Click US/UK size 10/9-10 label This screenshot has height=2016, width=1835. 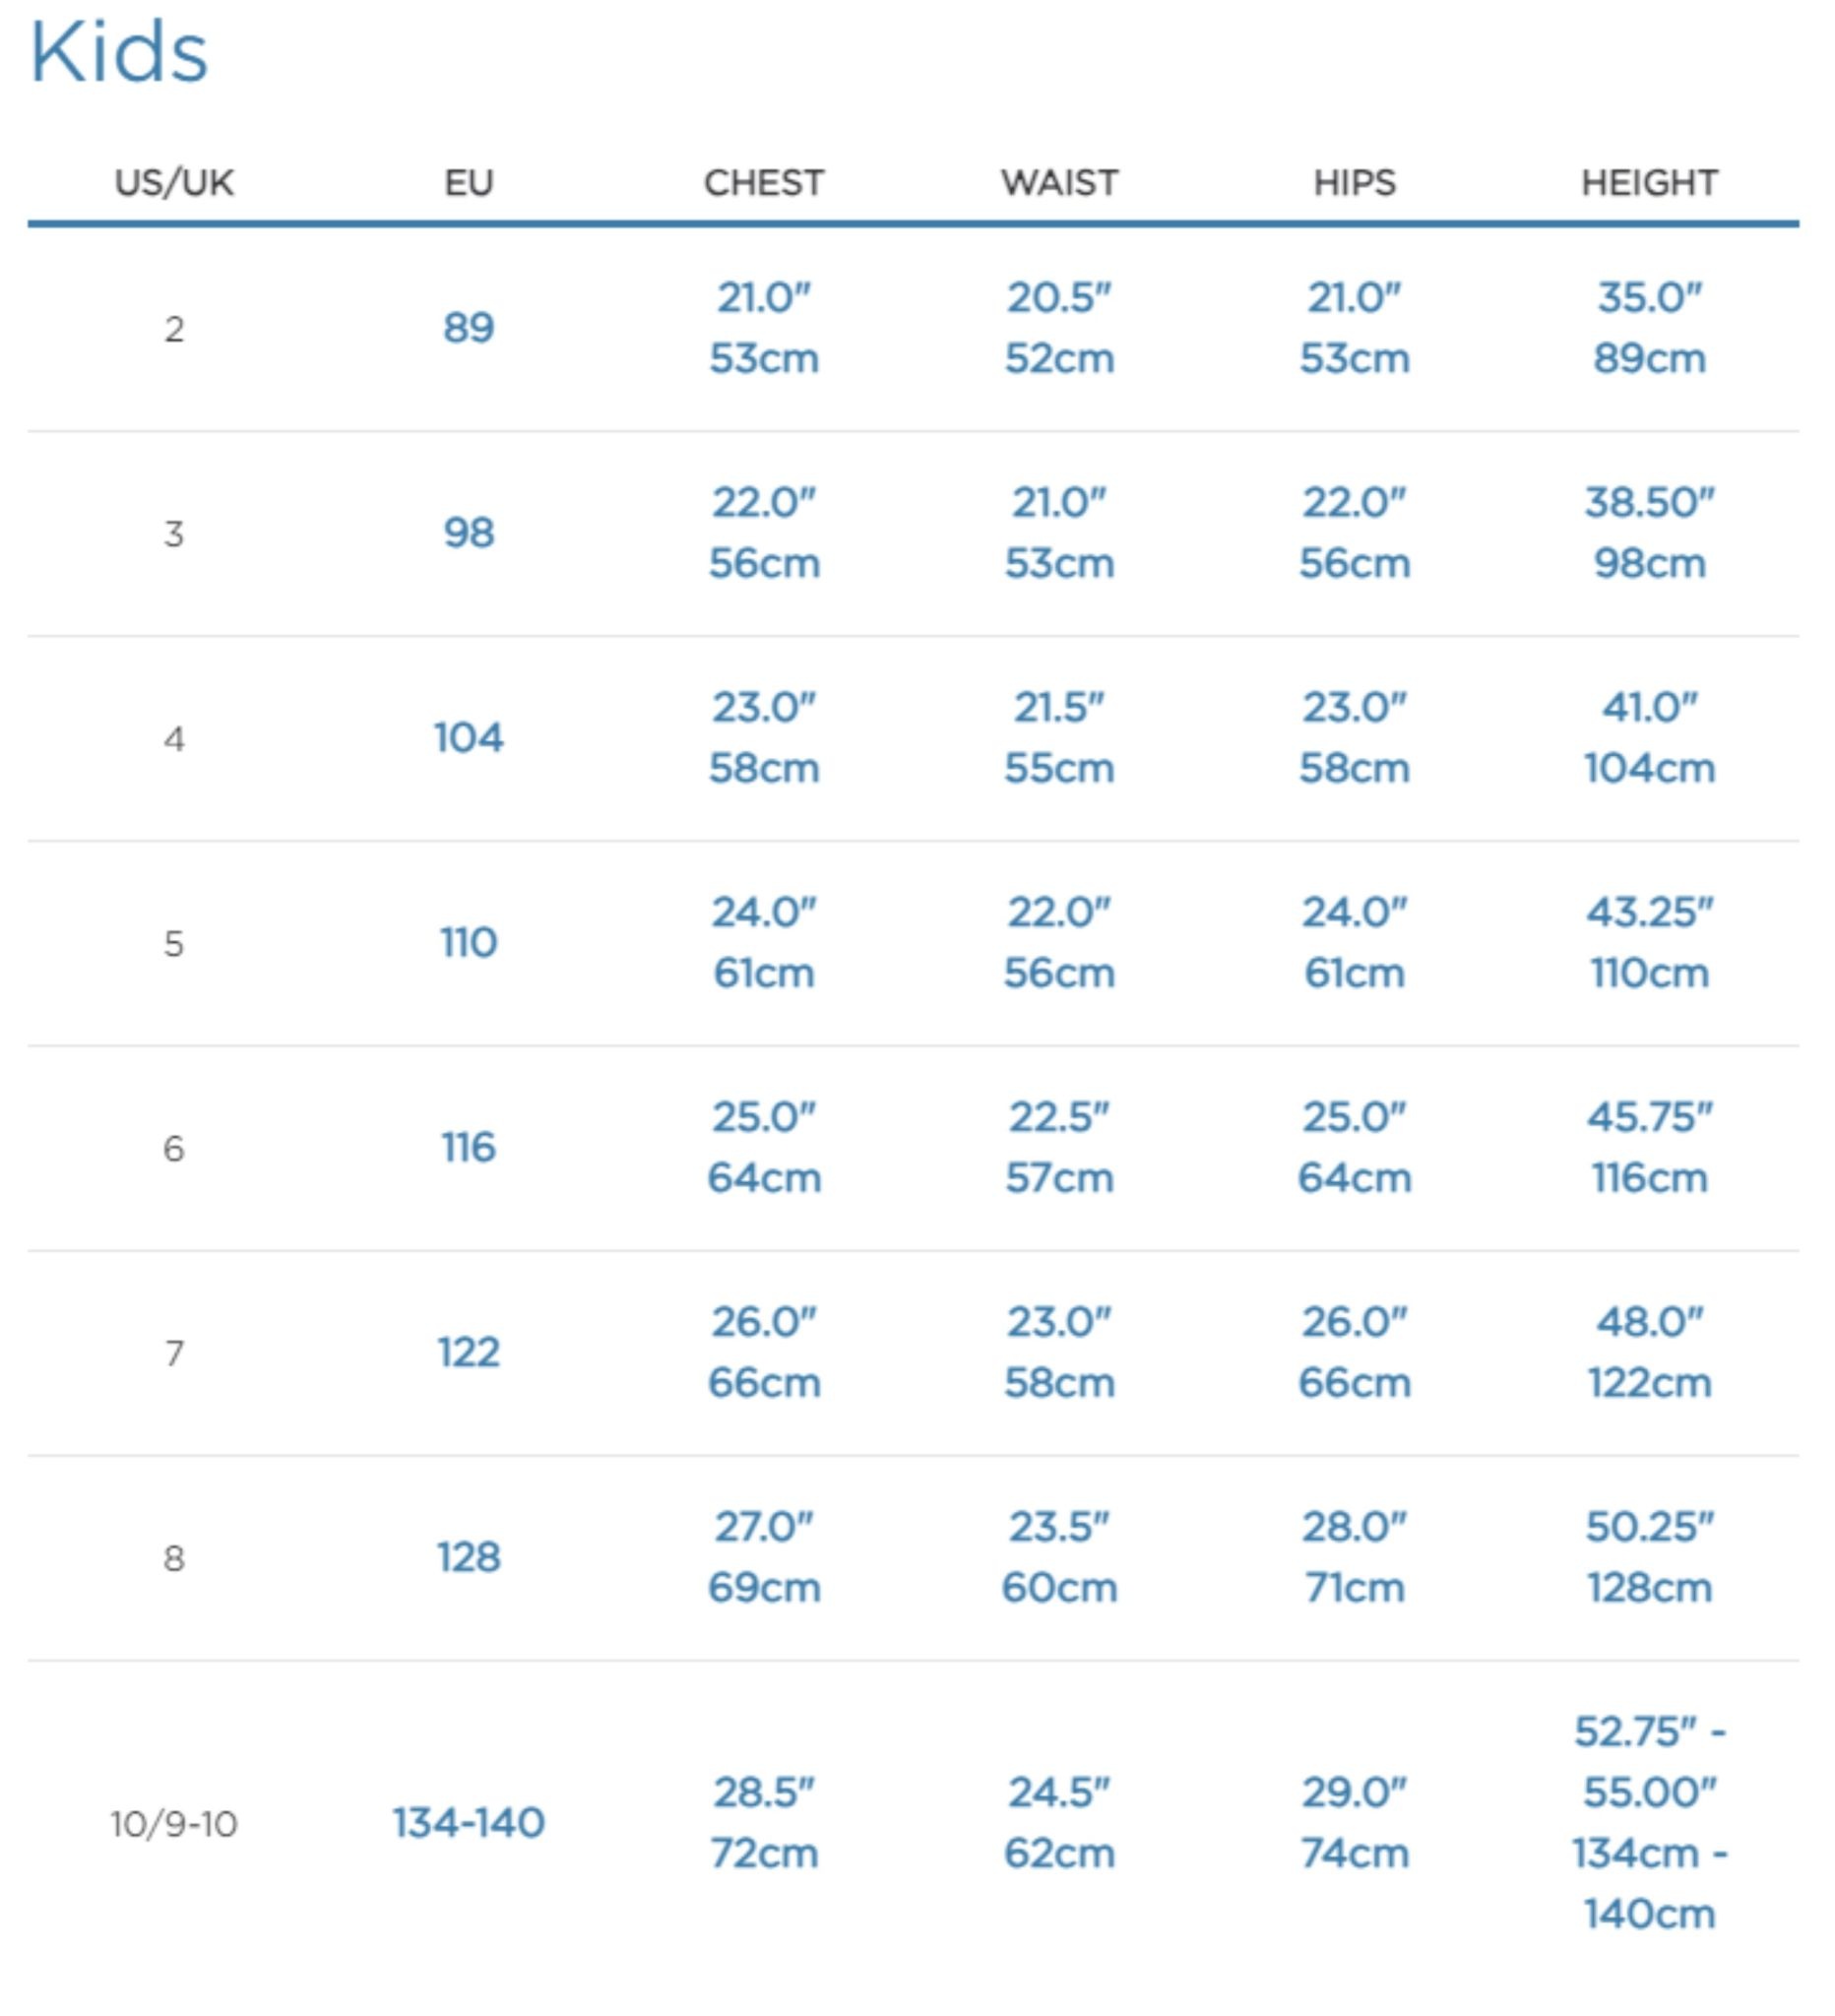(x=174, y=1824)
